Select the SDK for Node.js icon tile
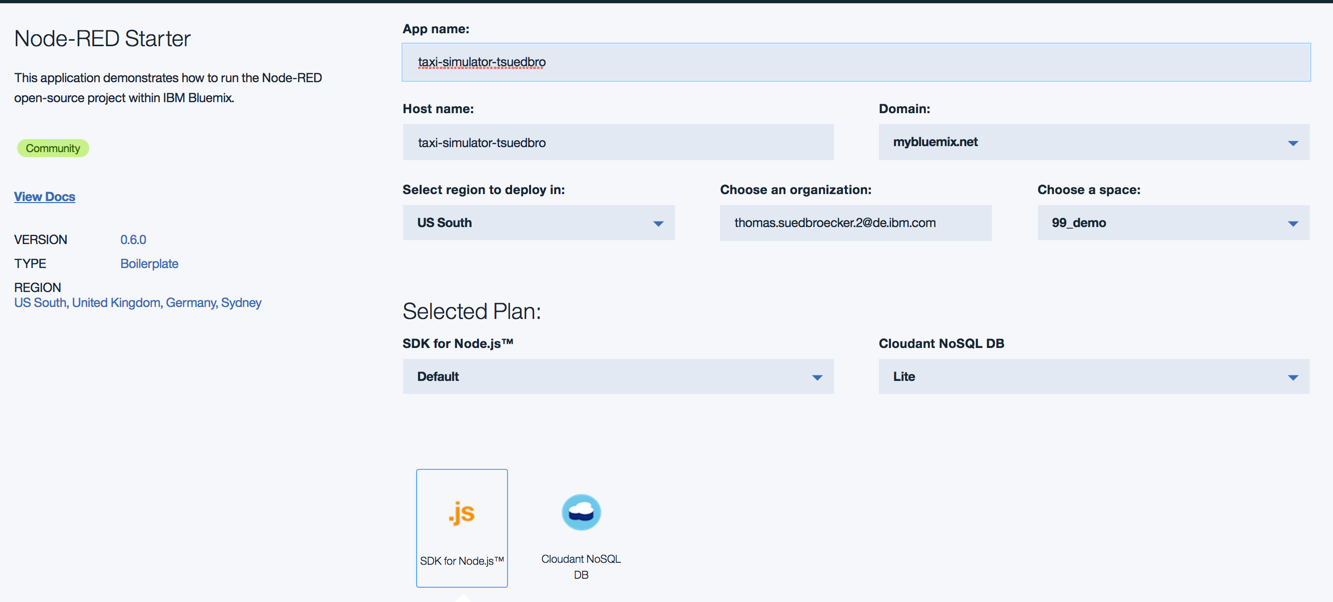Image resolution: width=1333 pixels, height=602 pixels. (x=462, y=528)
